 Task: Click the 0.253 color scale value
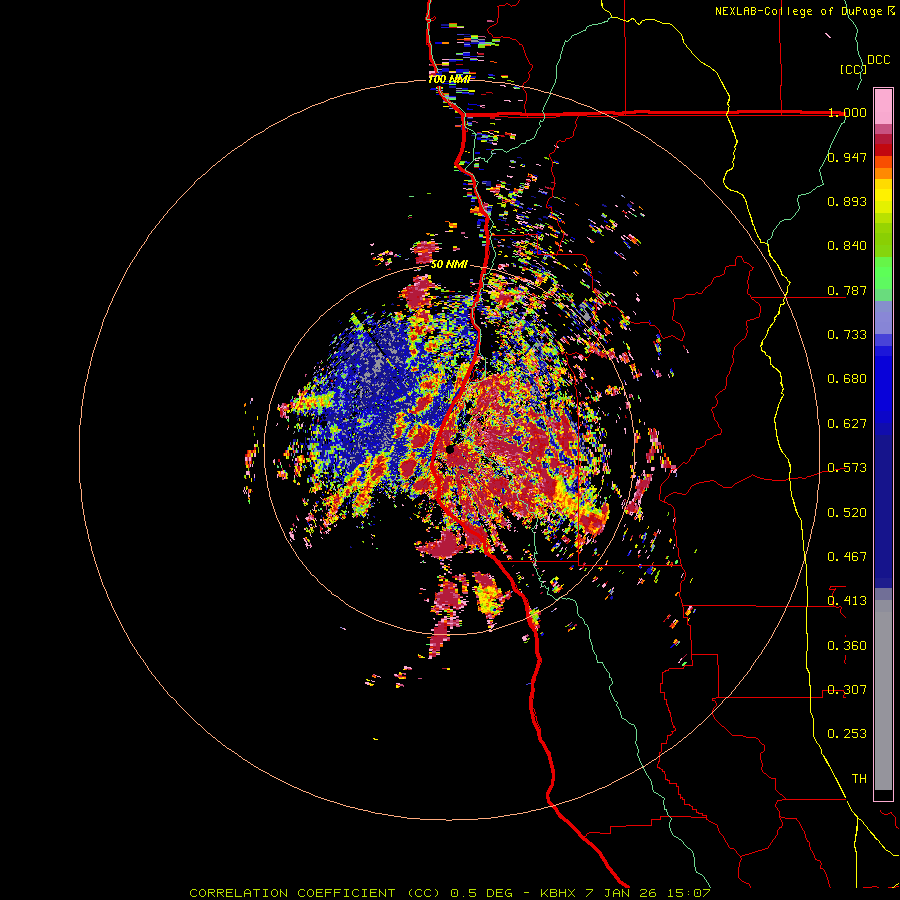pyautogui.click(x=847, y=734)
